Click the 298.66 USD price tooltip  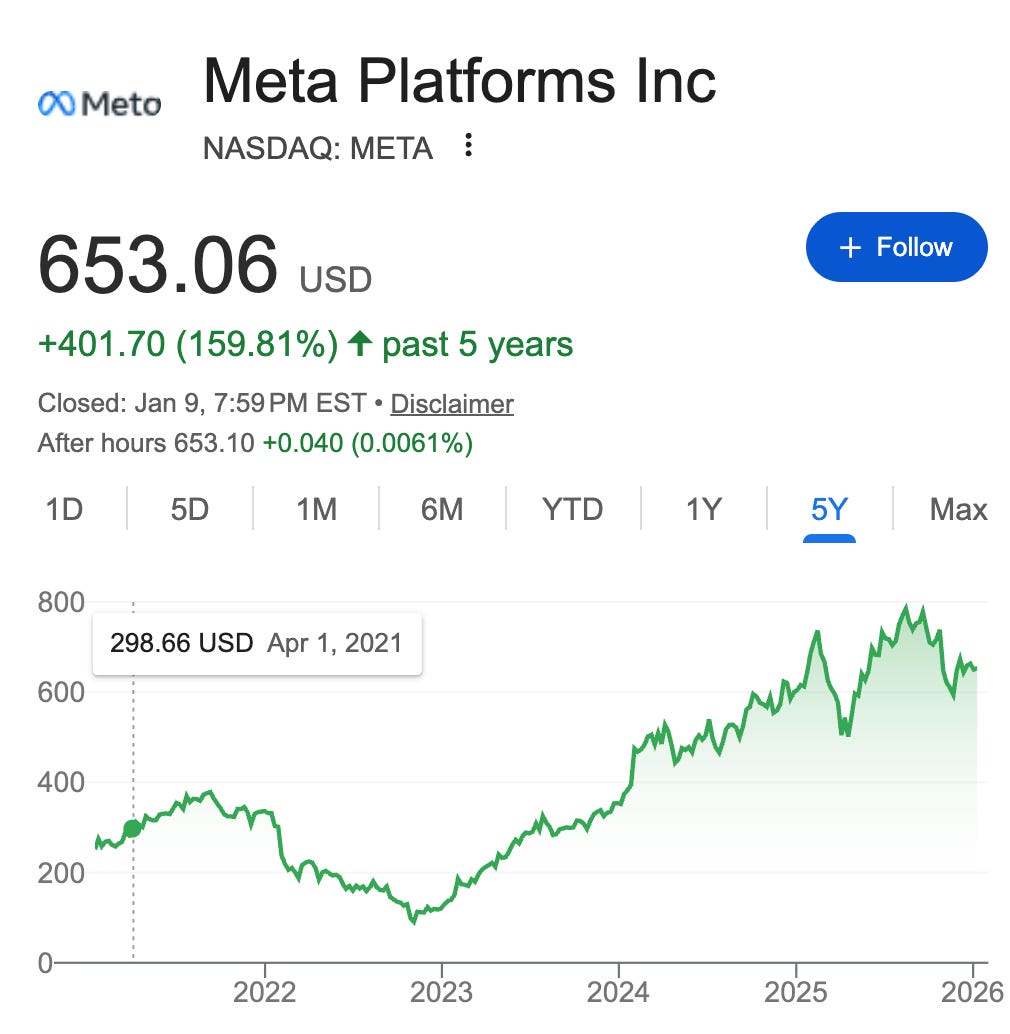click(257, 644)
